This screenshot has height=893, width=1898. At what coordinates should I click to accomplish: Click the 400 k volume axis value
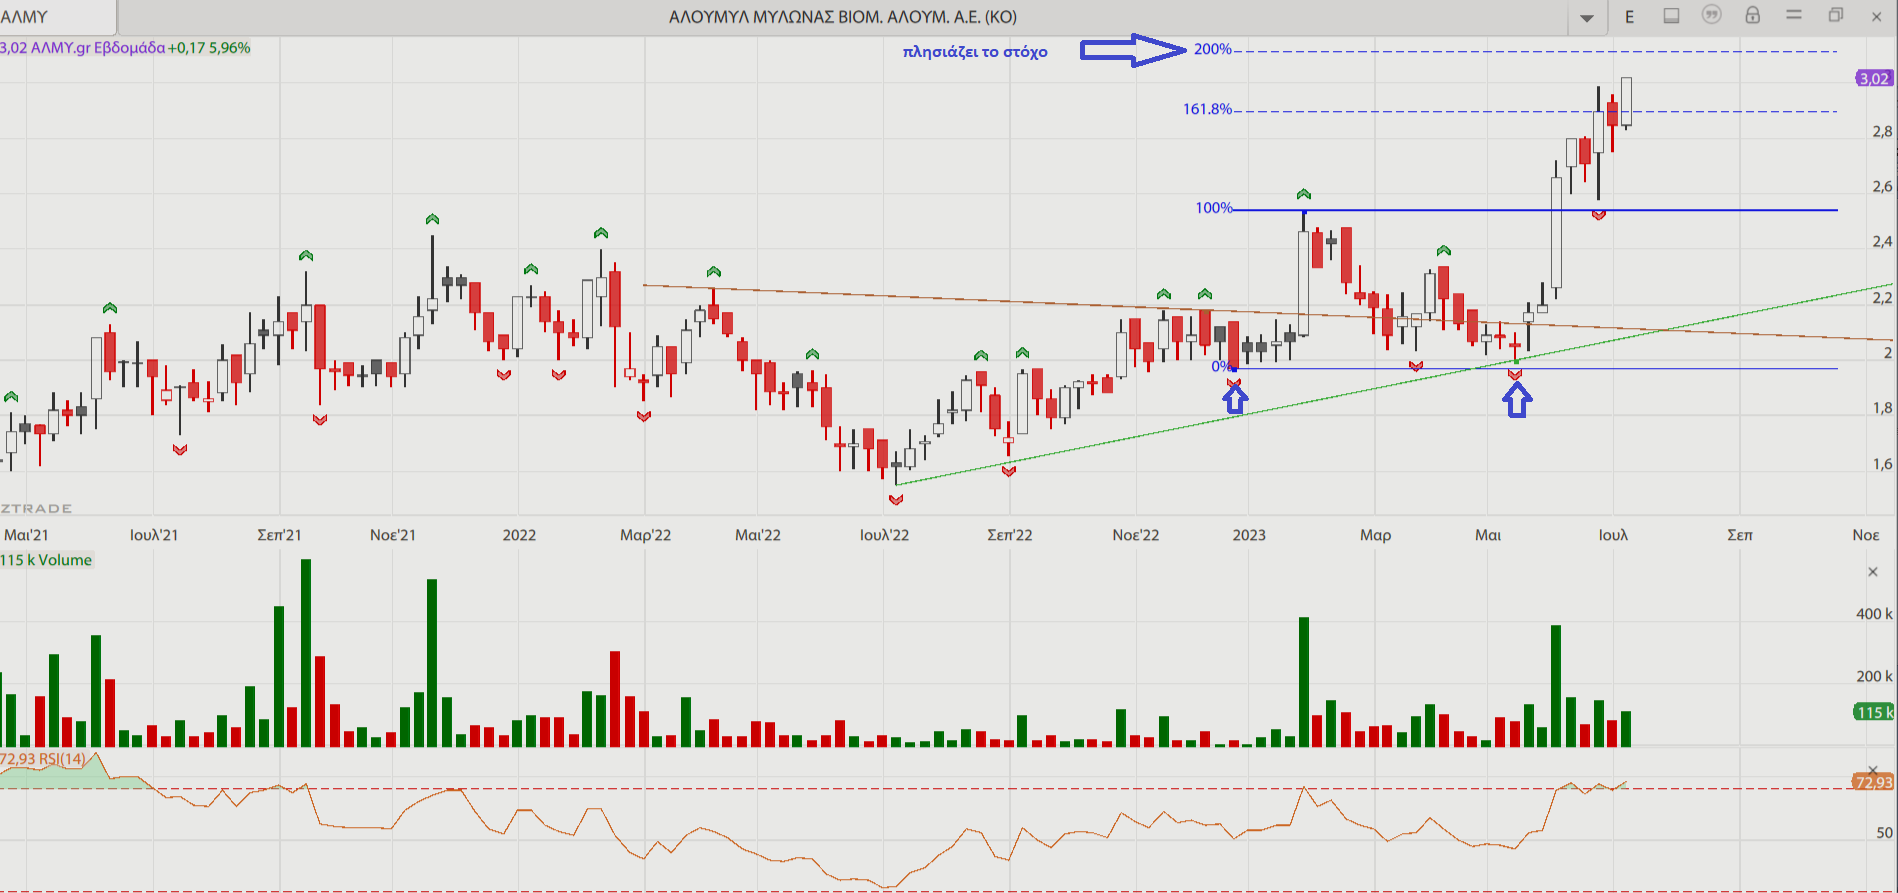point(1874,614)
